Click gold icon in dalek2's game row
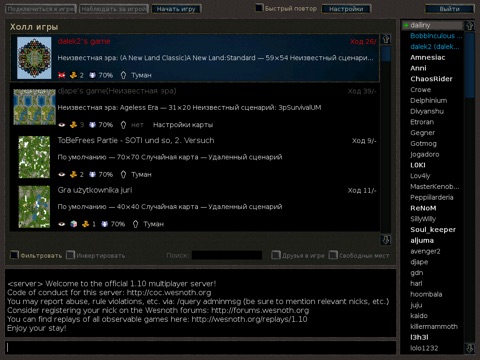 tap(73, 75)
